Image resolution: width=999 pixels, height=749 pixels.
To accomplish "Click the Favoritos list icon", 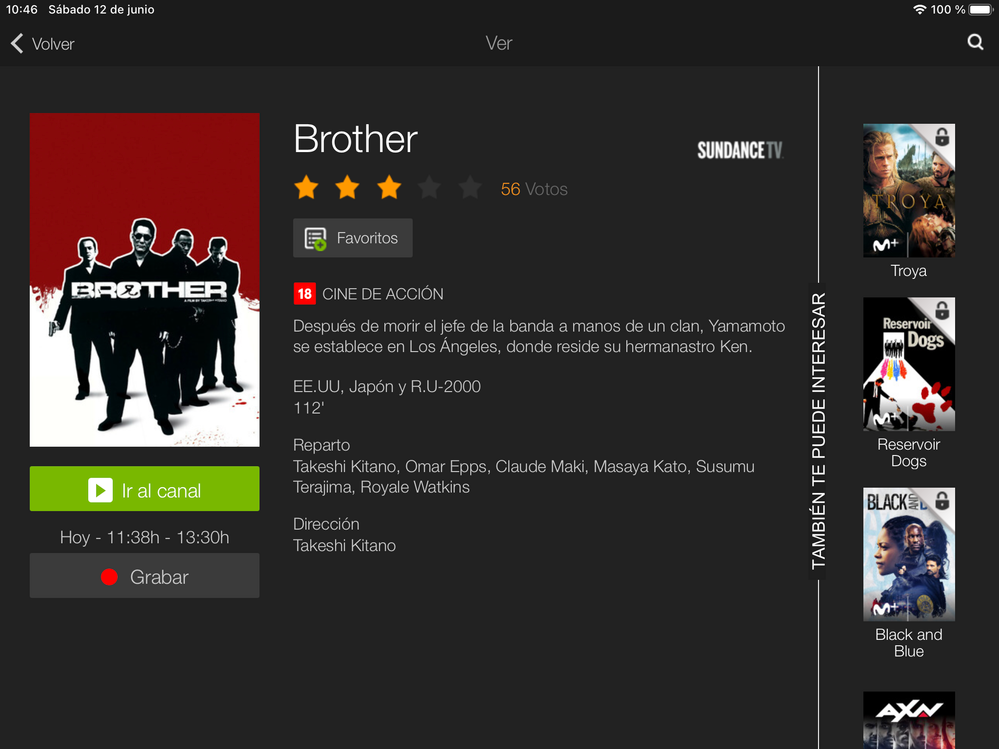I will click(315, 238).
